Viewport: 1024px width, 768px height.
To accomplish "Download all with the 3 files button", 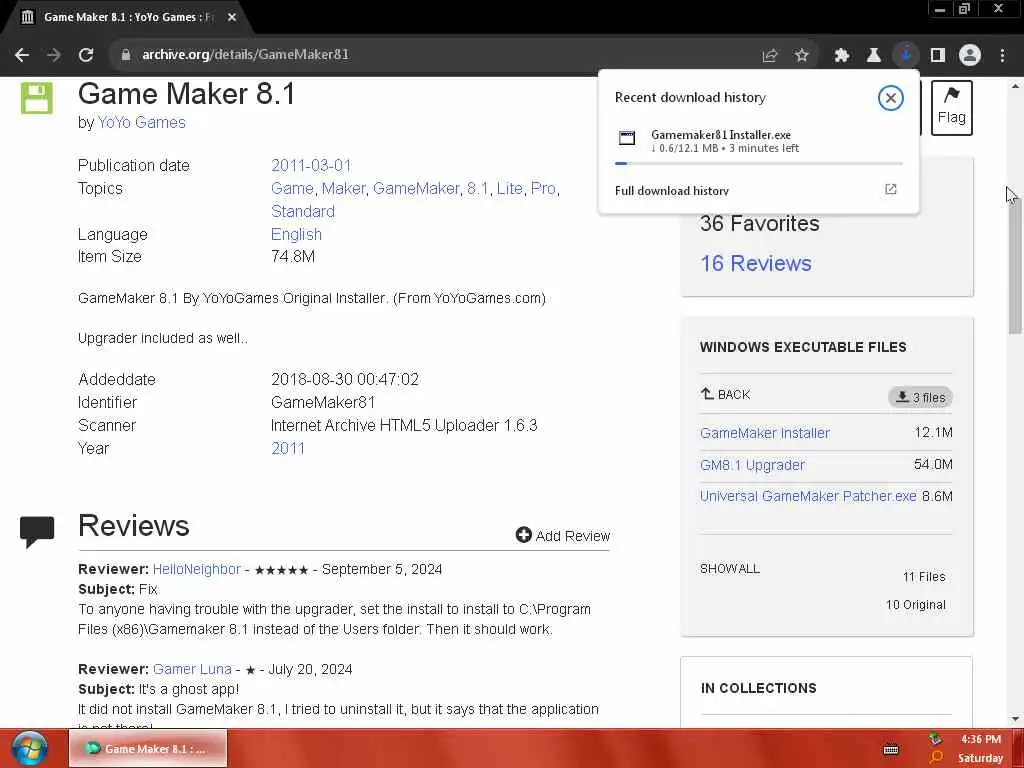I will click(x=920, y=397).
